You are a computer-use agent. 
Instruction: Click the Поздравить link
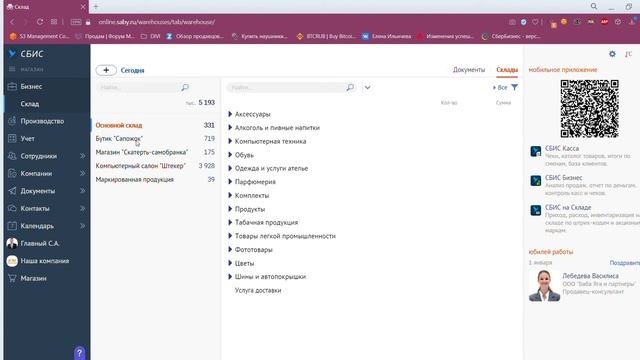pos(624,263)
